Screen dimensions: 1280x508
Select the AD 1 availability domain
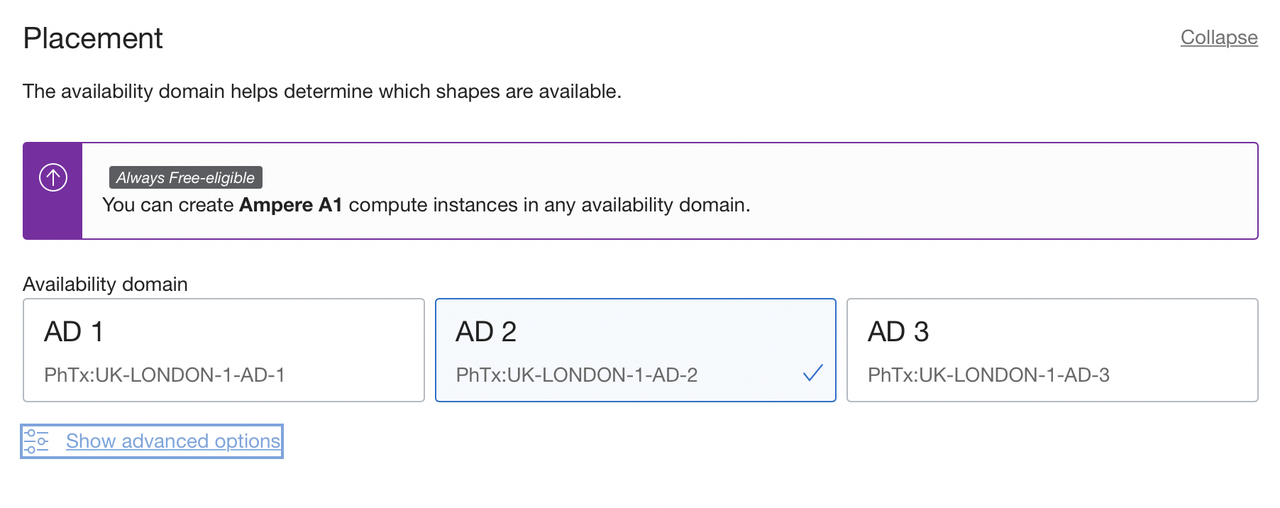[224, 350]
